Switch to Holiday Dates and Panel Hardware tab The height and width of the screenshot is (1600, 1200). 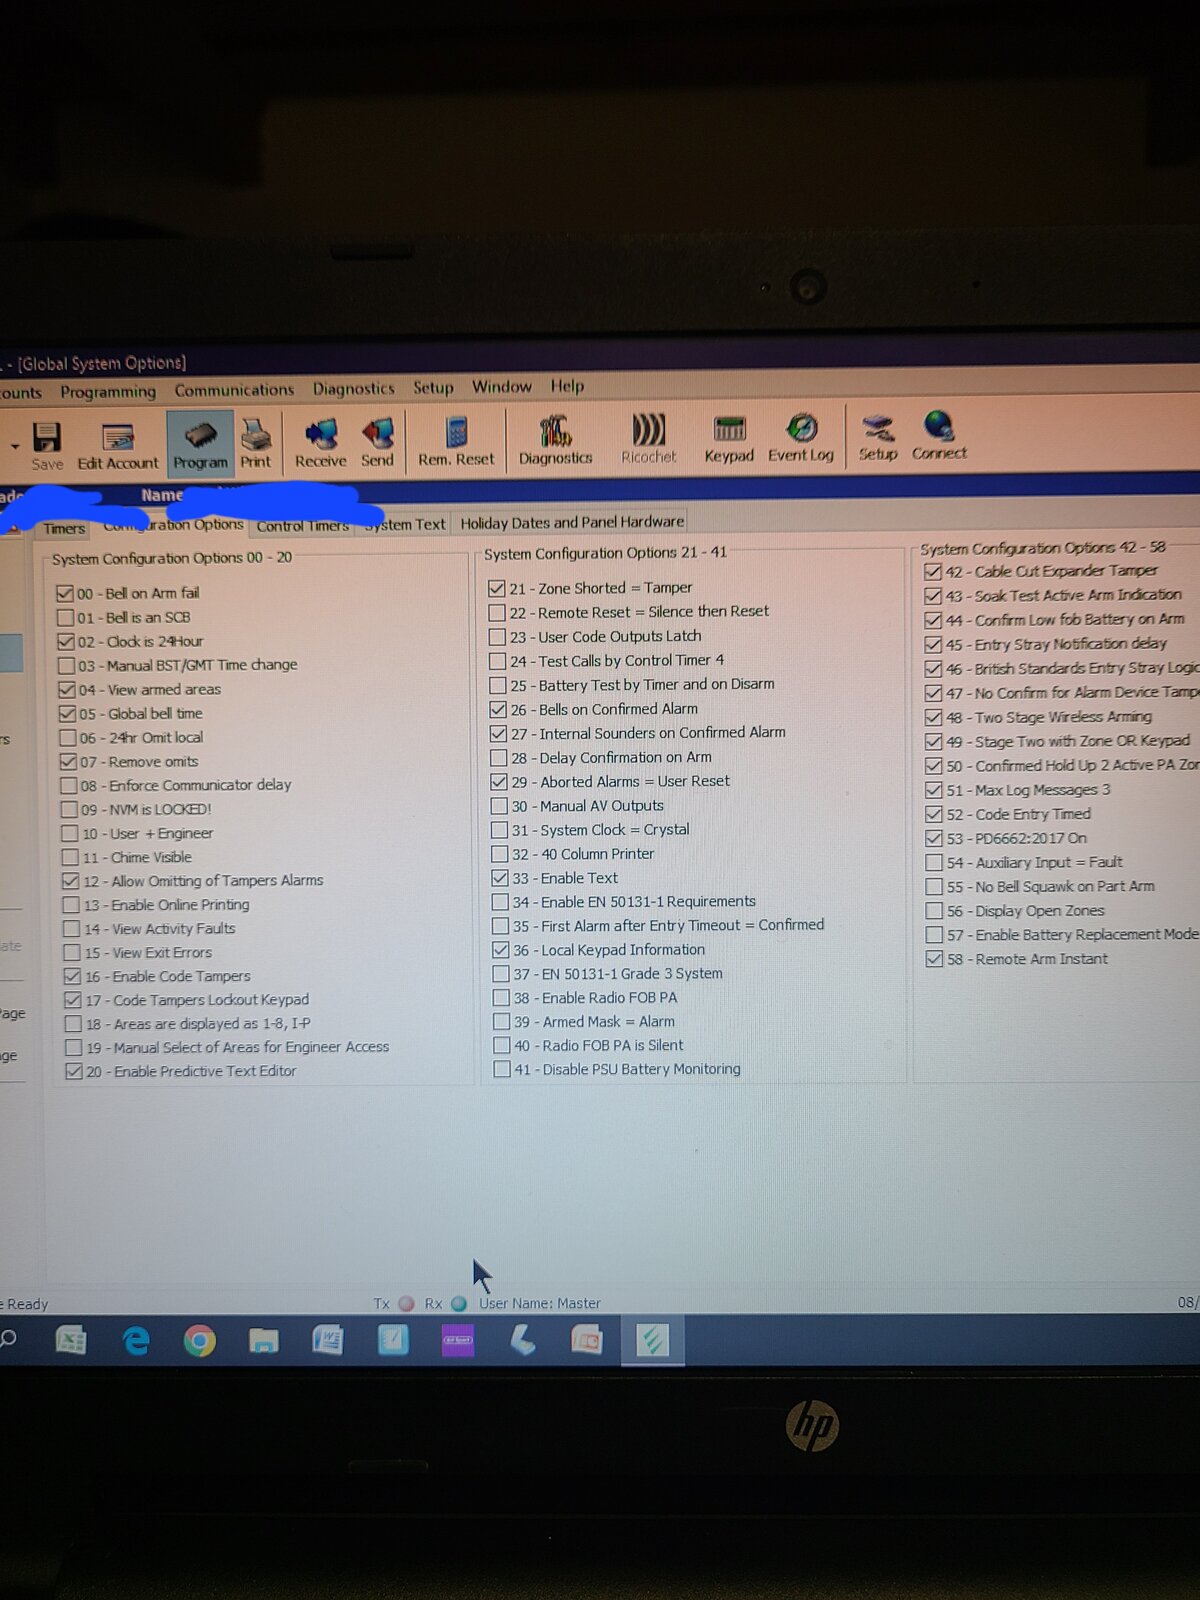[x=572, y=522]
